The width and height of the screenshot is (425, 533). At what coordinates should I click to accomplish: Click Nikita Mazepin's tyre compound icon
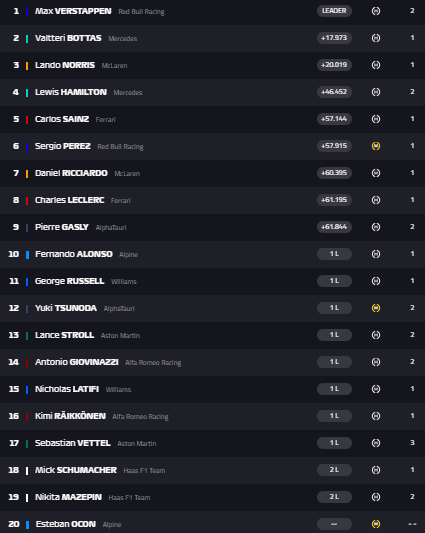pyautogui.click(x=376, y=497)
